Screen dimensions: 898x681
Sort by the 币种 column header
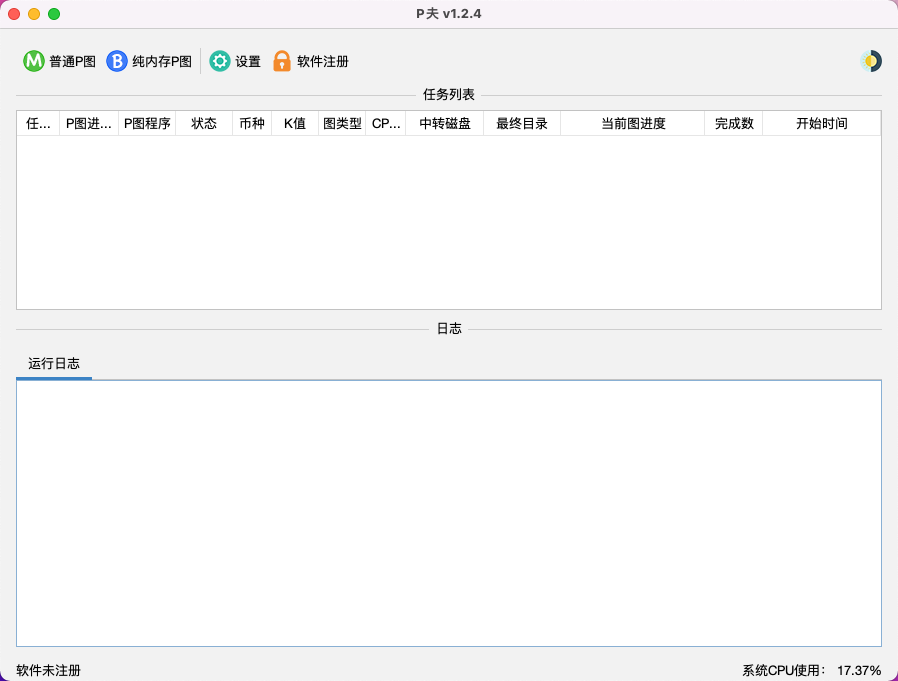[x=252, y=124]
